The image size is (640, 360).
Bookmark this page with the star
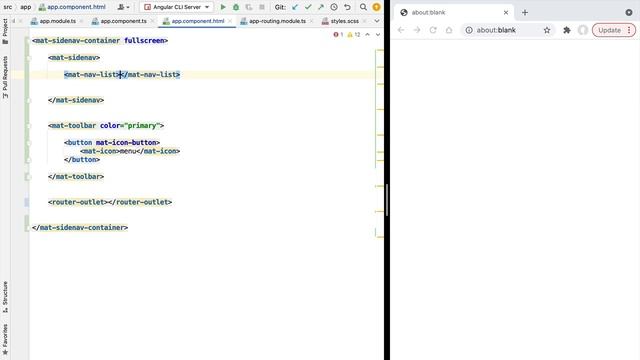coord(547,30)
